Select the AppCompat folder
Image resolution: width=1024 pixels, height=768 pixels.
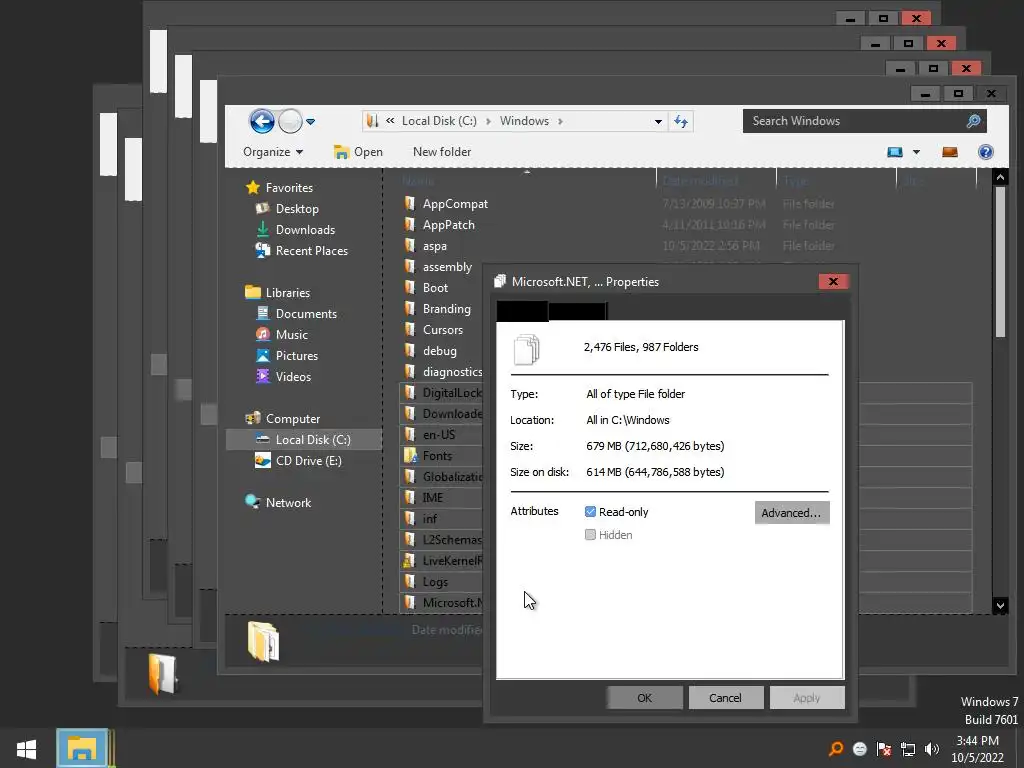446,204
